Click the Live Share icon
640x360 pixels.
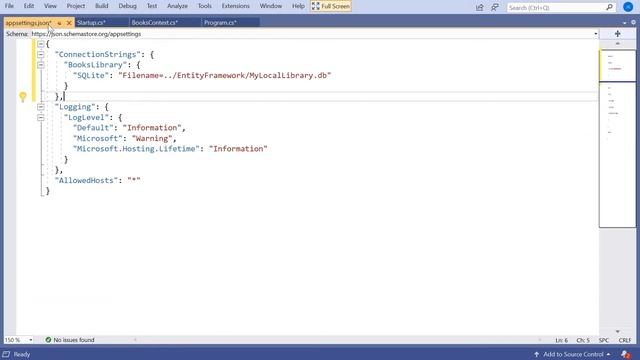(480, 7)
